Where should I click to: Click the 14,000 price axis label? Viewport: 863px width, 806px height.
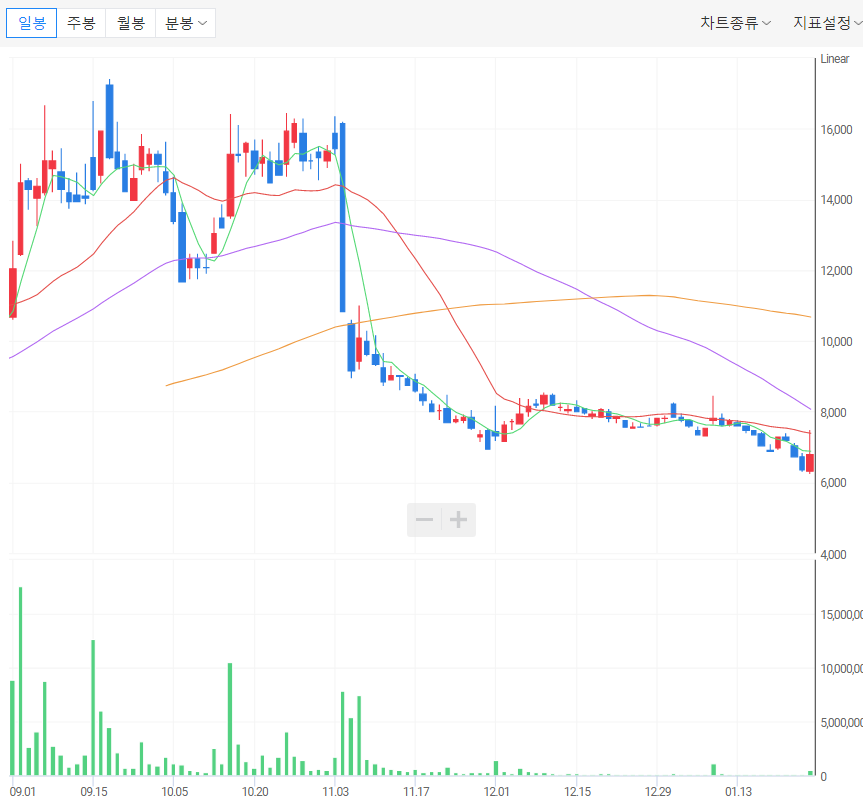[x=836, y=200]
